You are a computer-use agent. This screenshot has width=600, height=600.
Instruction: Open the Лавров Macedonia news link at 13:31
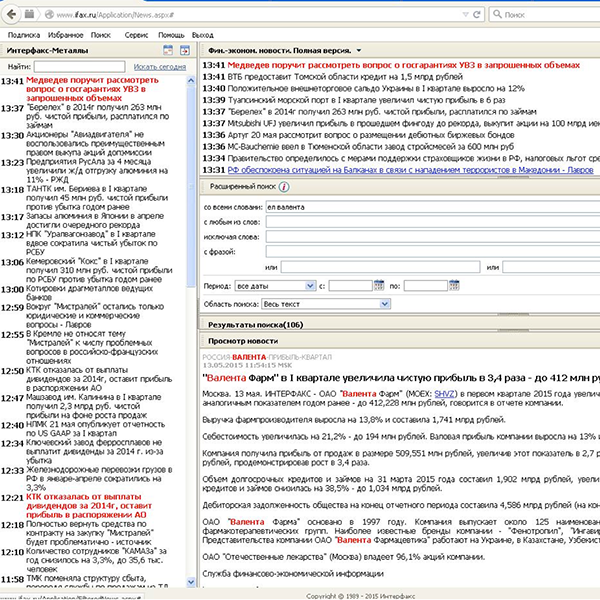click(410, 170)
